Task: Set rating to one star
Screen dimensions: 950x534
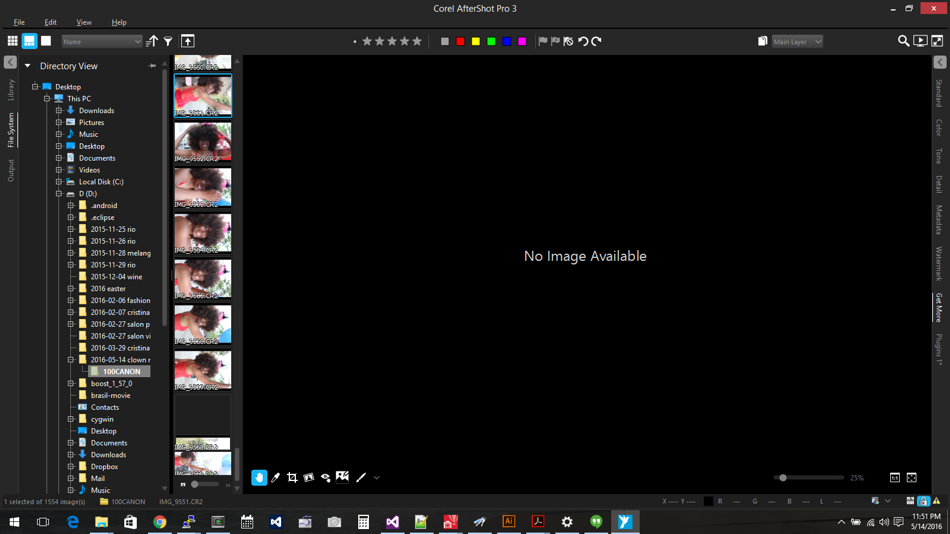Action: click(x=367, y=41)
